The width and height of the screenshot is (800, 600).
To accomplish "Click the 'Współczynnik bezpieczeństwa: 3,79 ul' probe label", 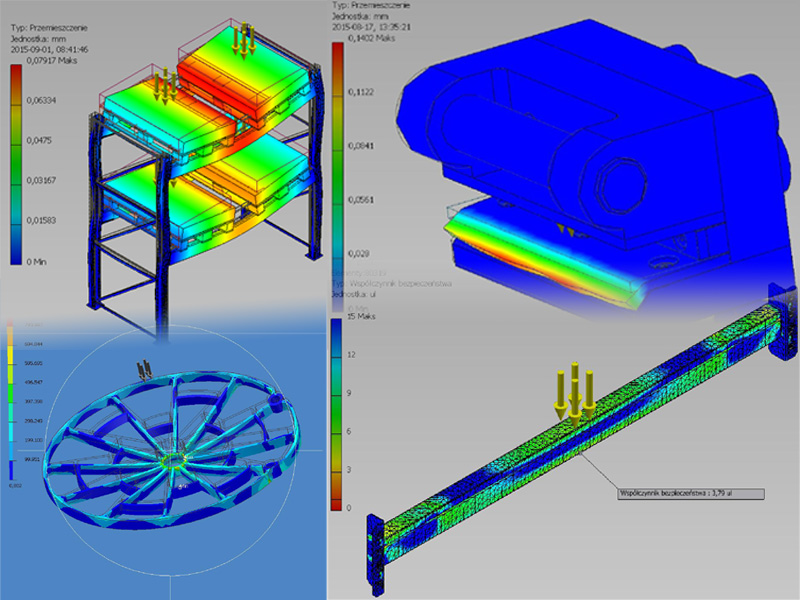I will 689,493.
